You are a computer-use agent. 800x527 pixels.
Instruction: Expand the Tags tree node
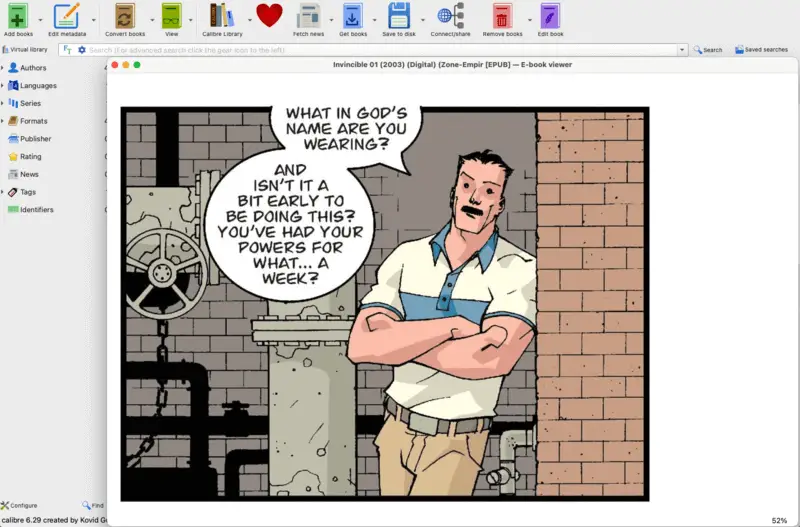click(x=3, y=192)
